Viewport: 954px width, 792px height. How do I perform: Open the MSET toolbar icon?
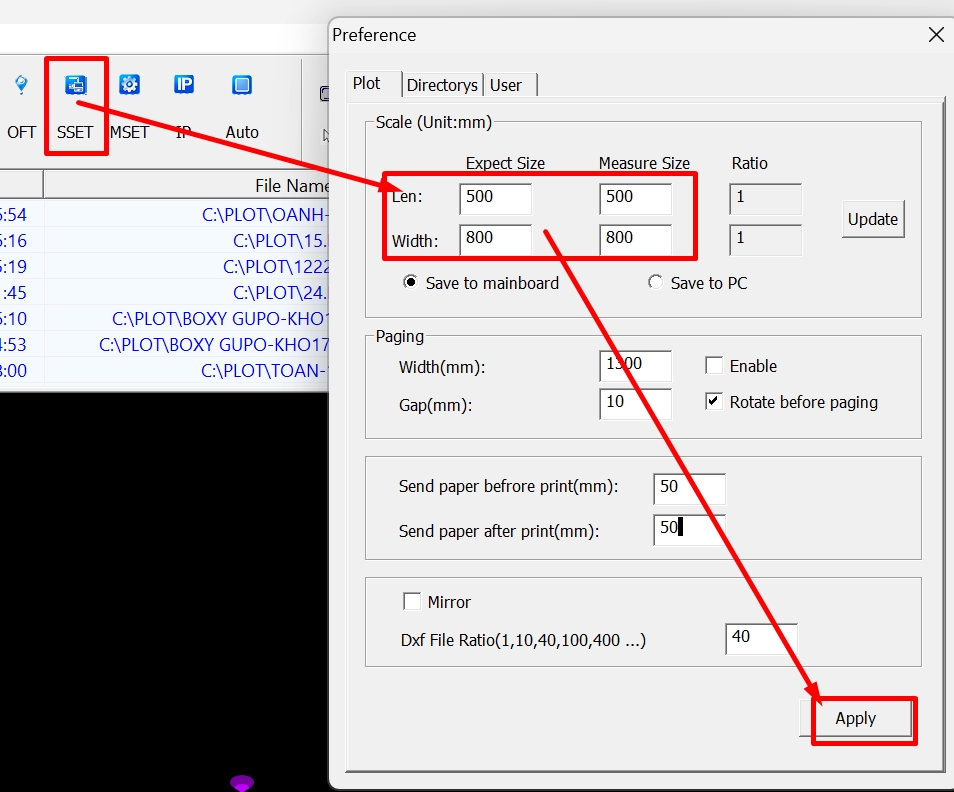[129, 86]
